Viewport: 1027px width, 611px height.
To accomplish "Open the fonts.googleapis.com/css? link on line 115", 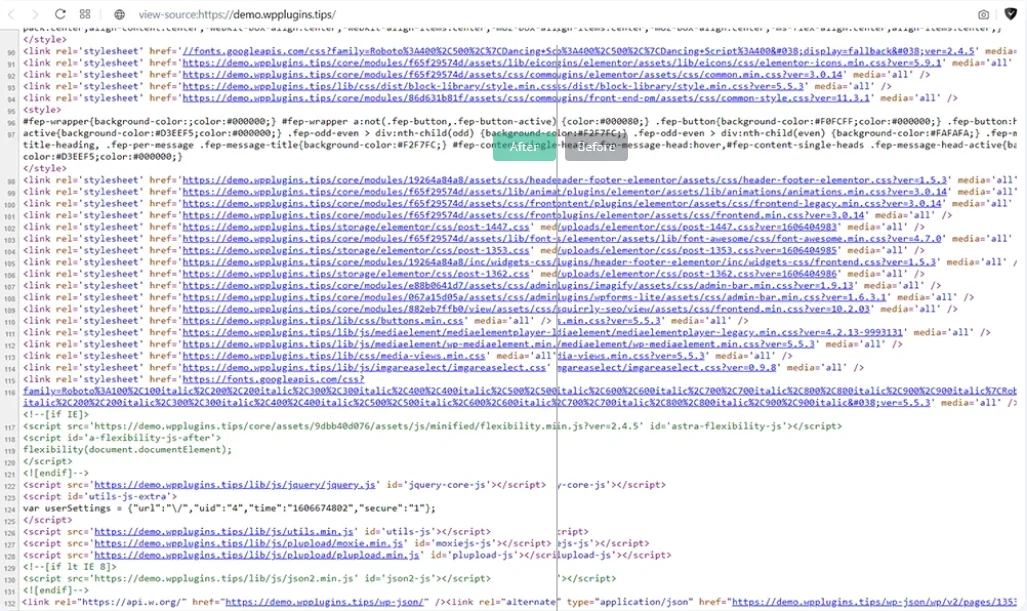I will [x=273, y=380].
